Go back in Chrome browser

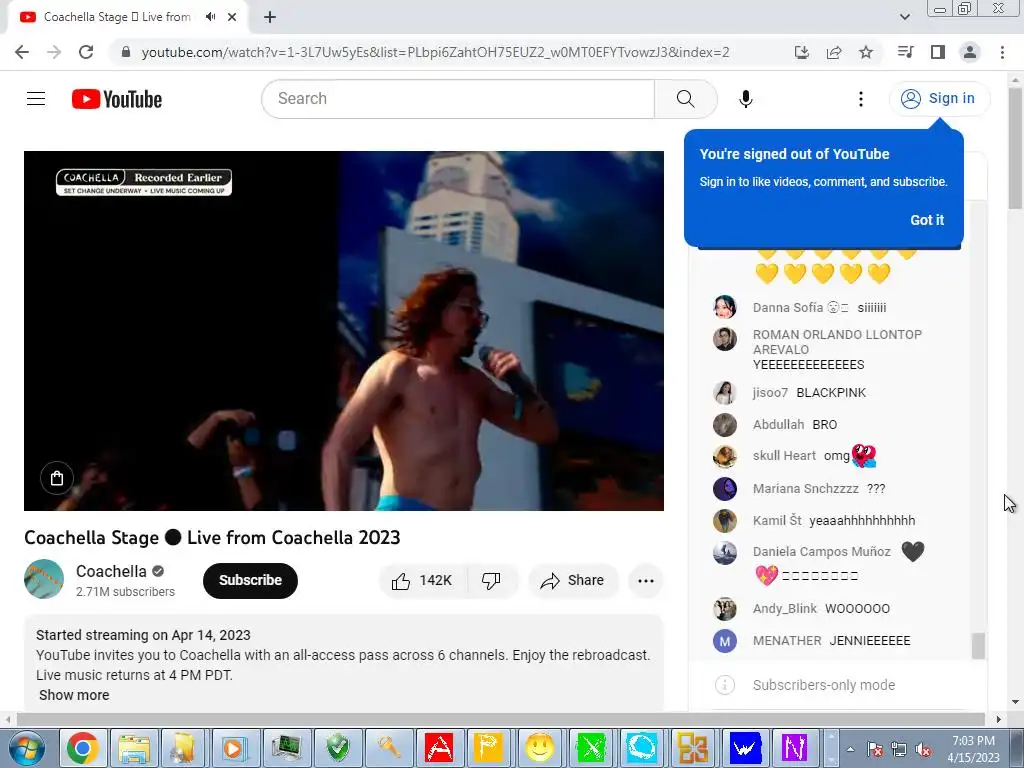(x=22, y=52)
